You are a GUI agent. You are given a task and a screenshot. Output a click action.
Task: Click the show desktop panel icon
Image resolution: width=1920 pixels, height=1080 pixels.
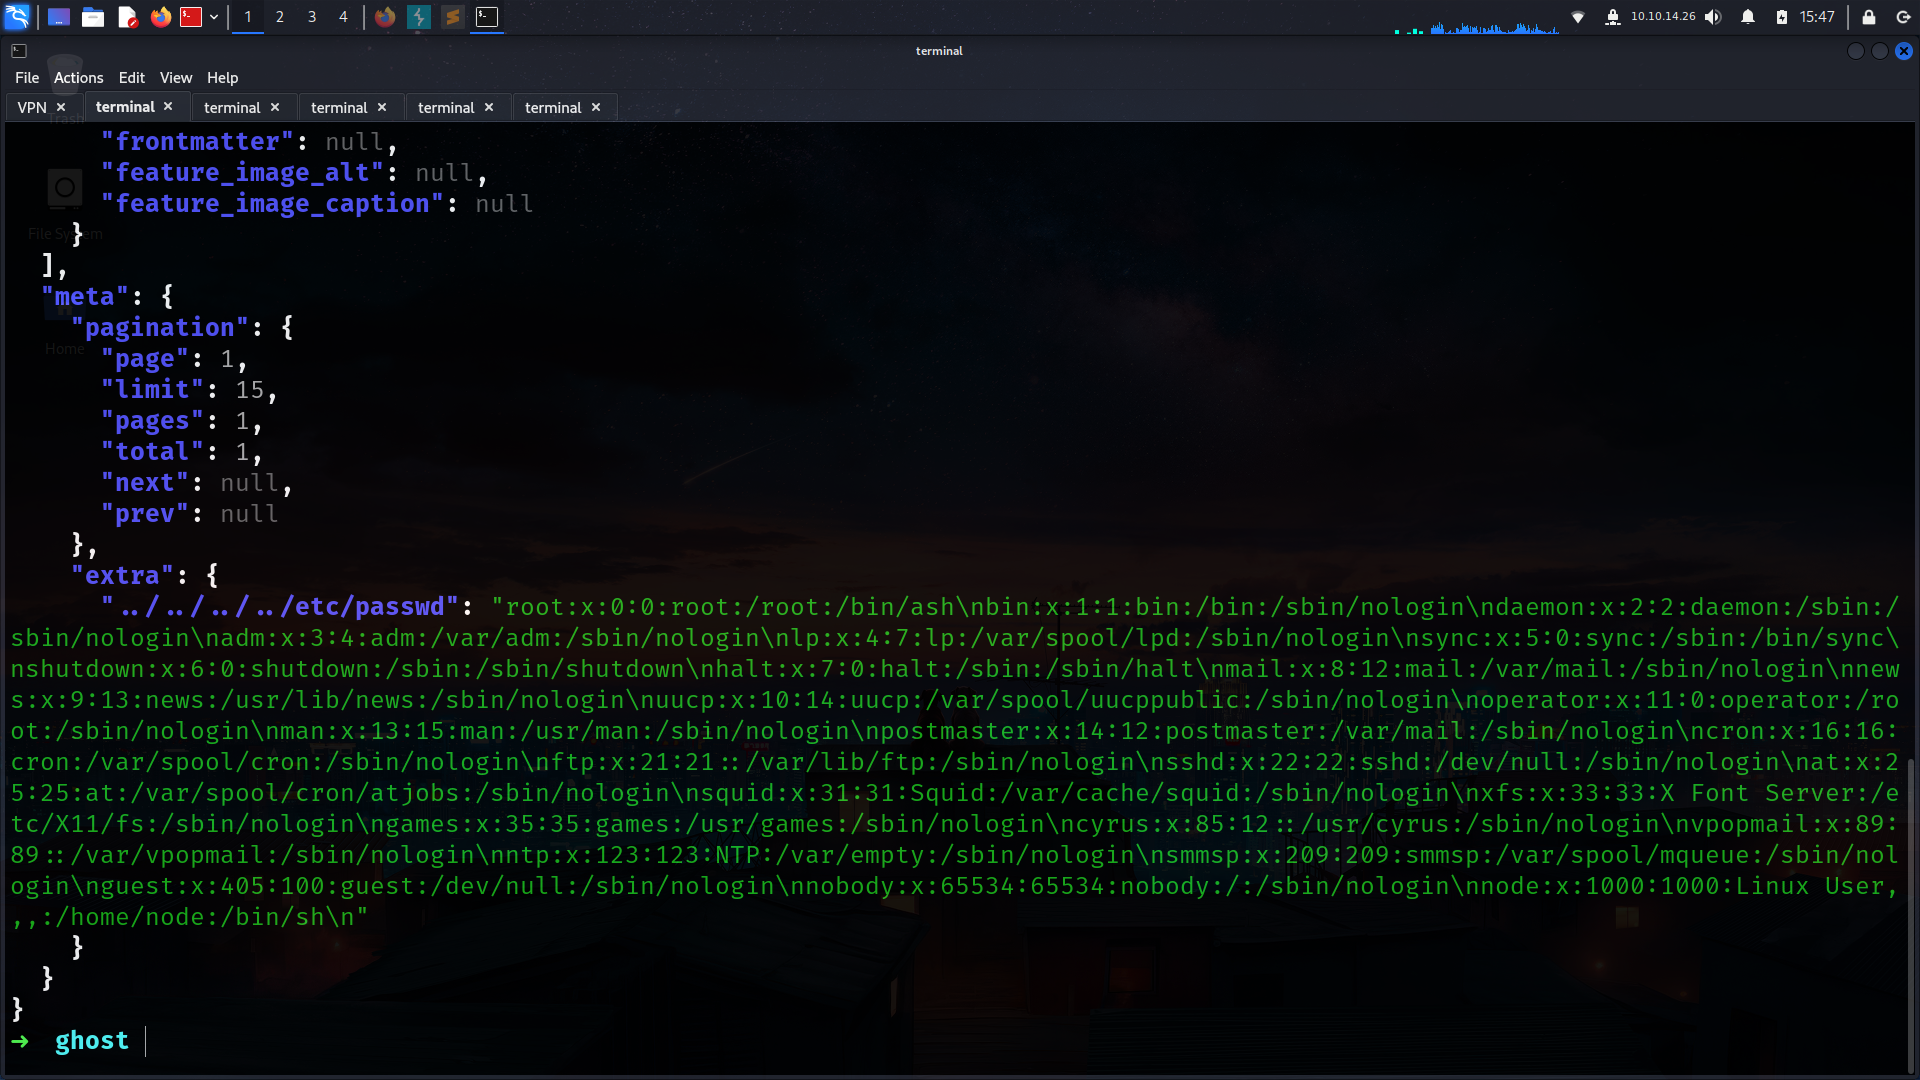tap(59, 17)
